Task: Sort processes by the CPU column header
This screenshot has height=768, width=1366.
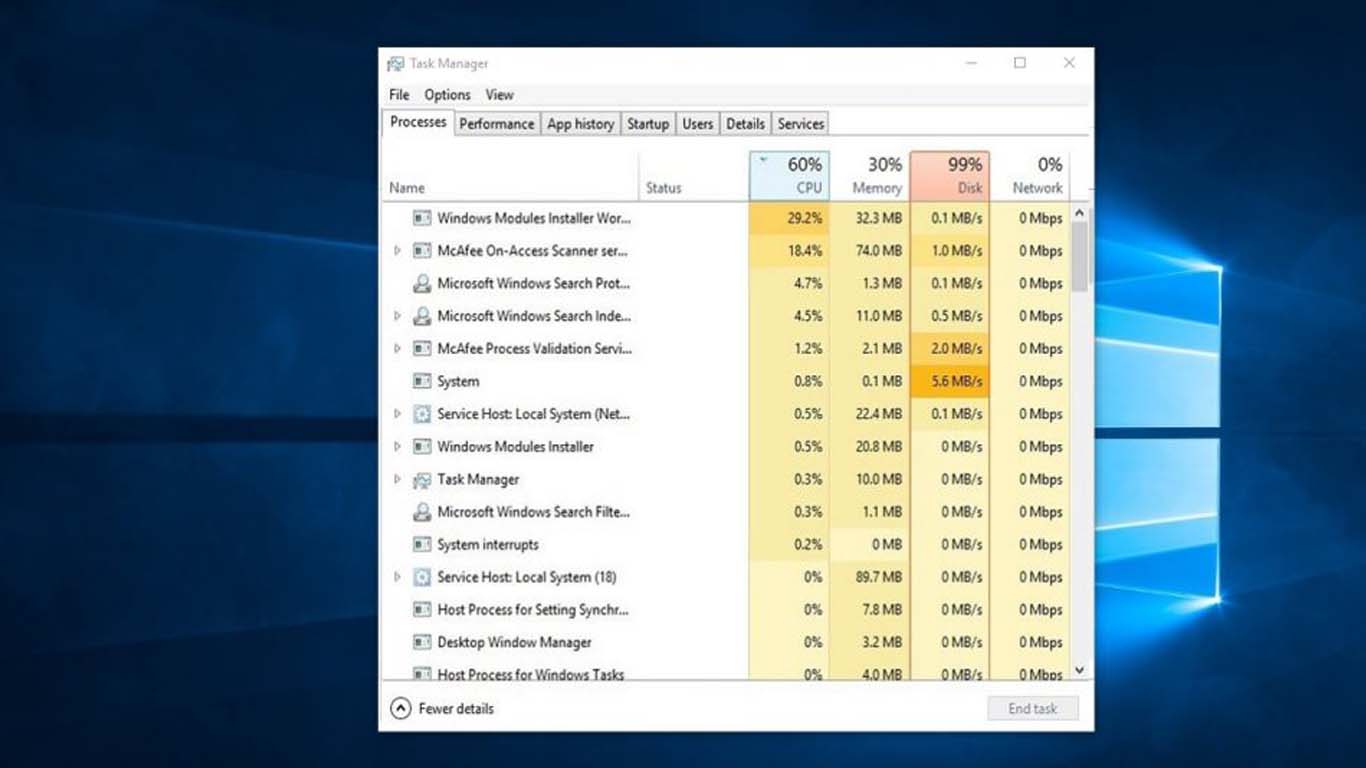Action: (790, 174)
